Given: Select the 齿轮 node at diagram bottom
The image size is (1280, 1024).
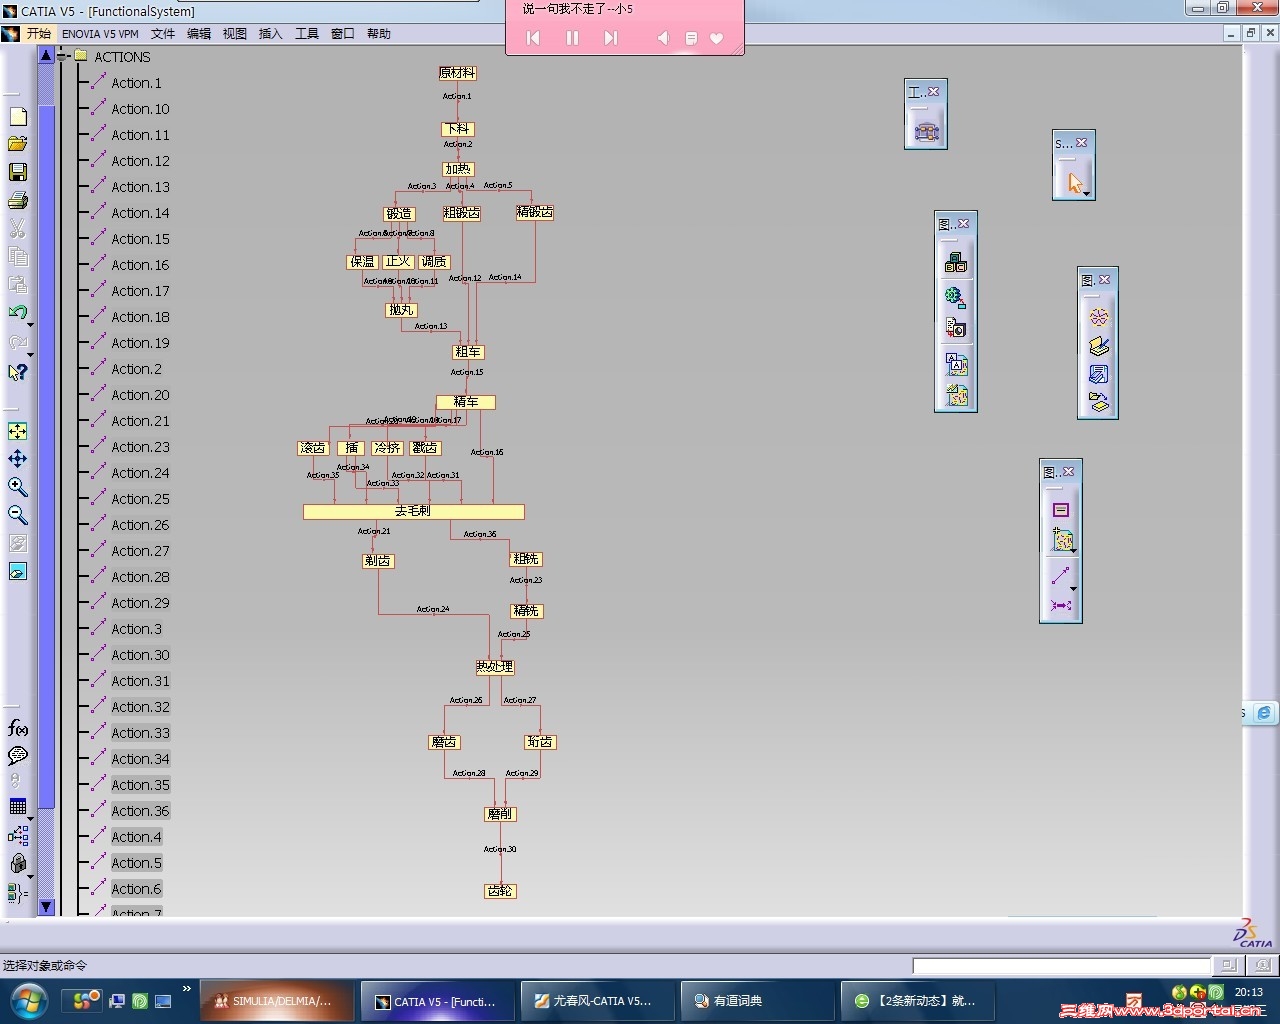Looking at the screenshot, I should (x=501, y=891).
